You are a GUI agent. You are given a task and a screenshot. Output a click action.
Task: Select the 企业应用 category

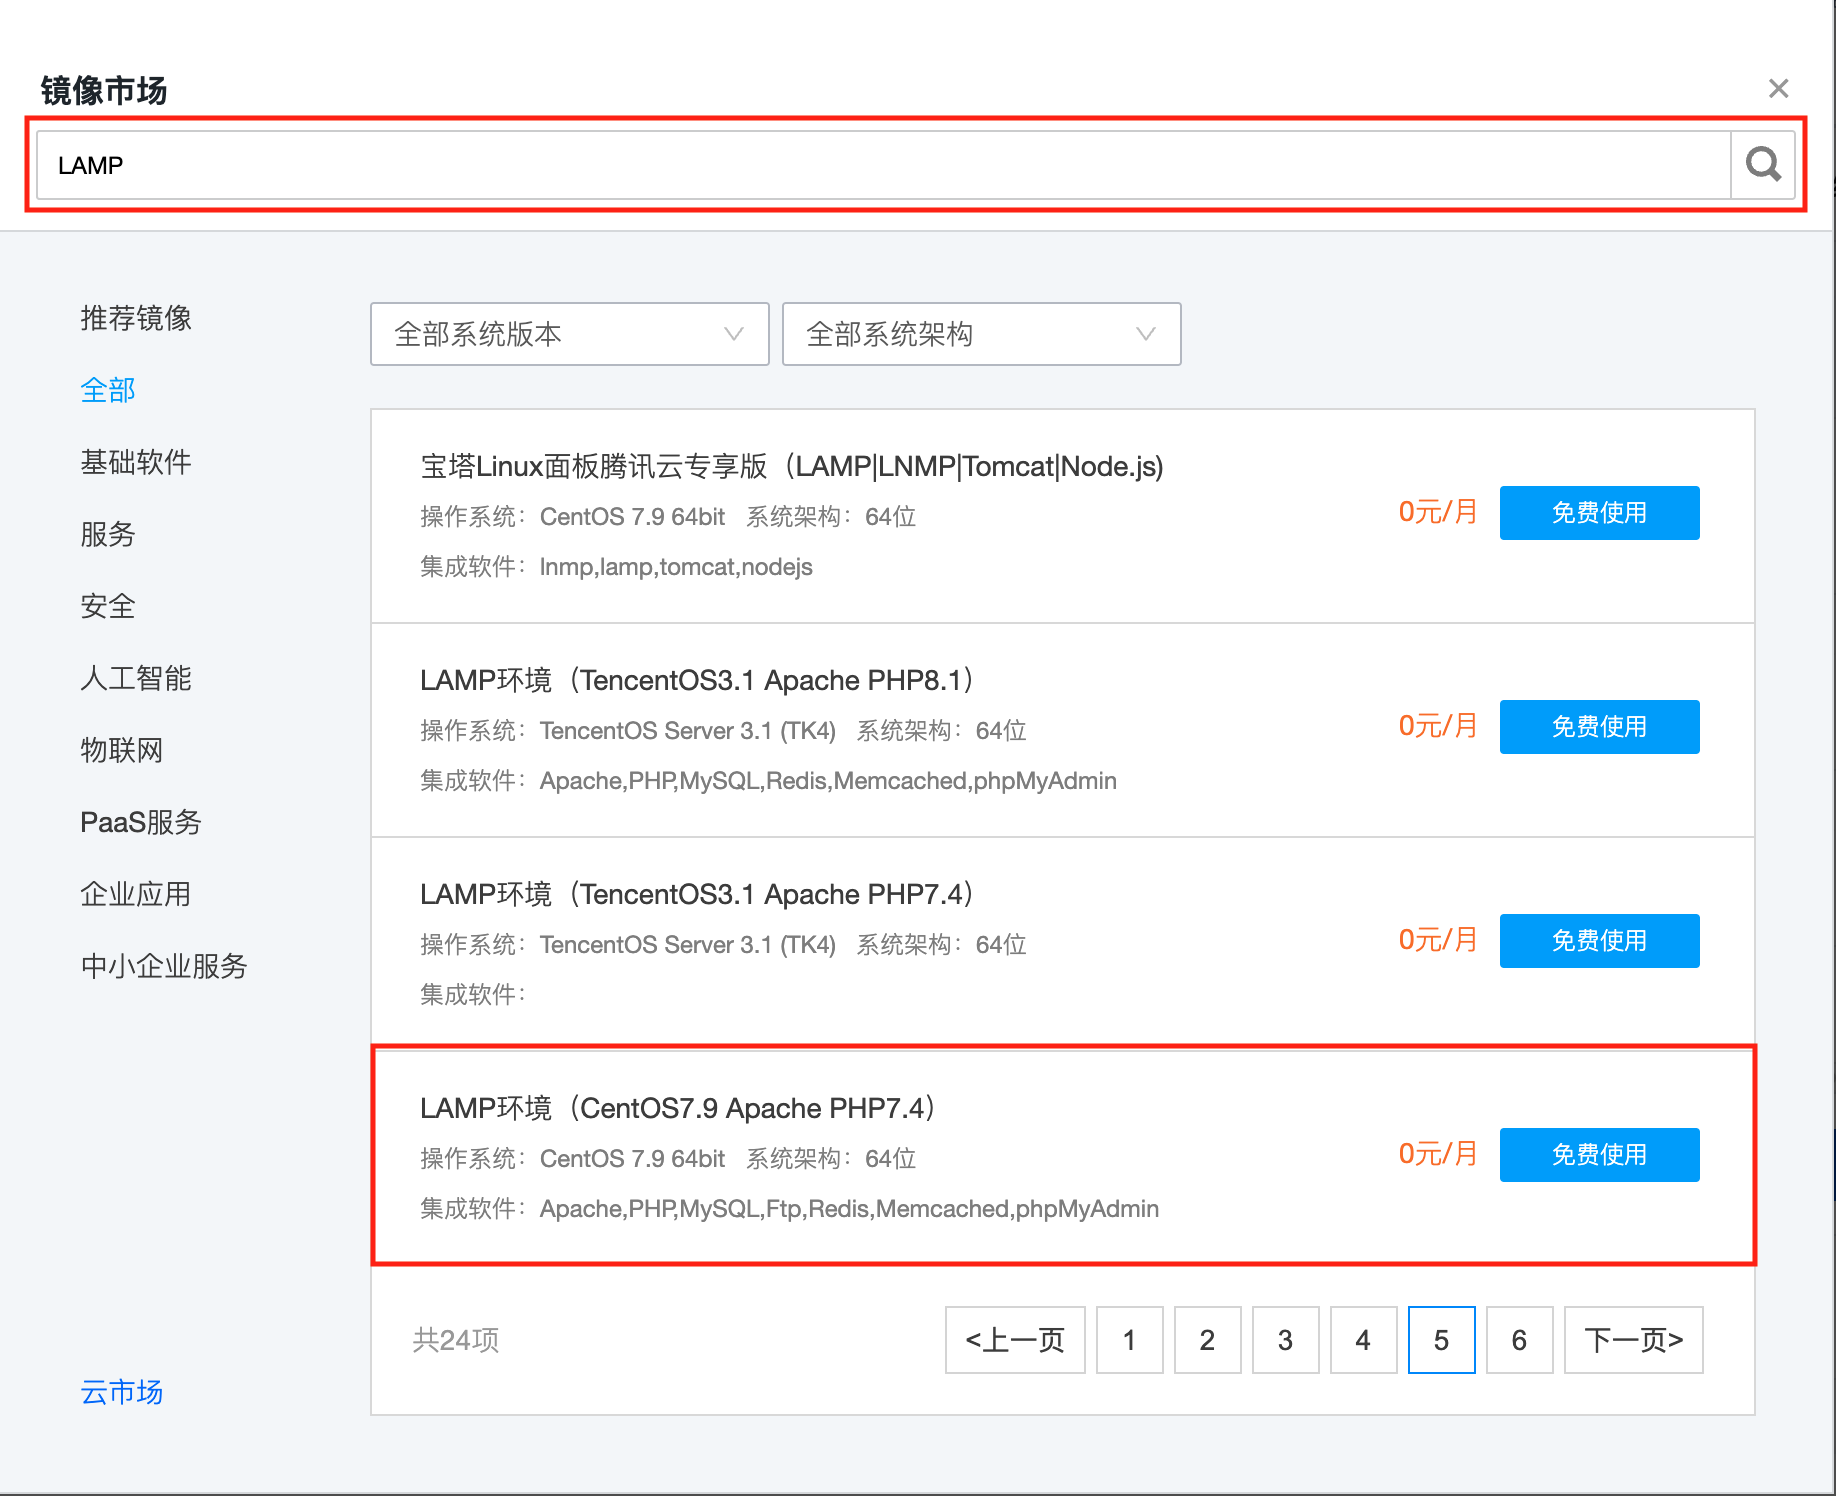pos(136,894)
